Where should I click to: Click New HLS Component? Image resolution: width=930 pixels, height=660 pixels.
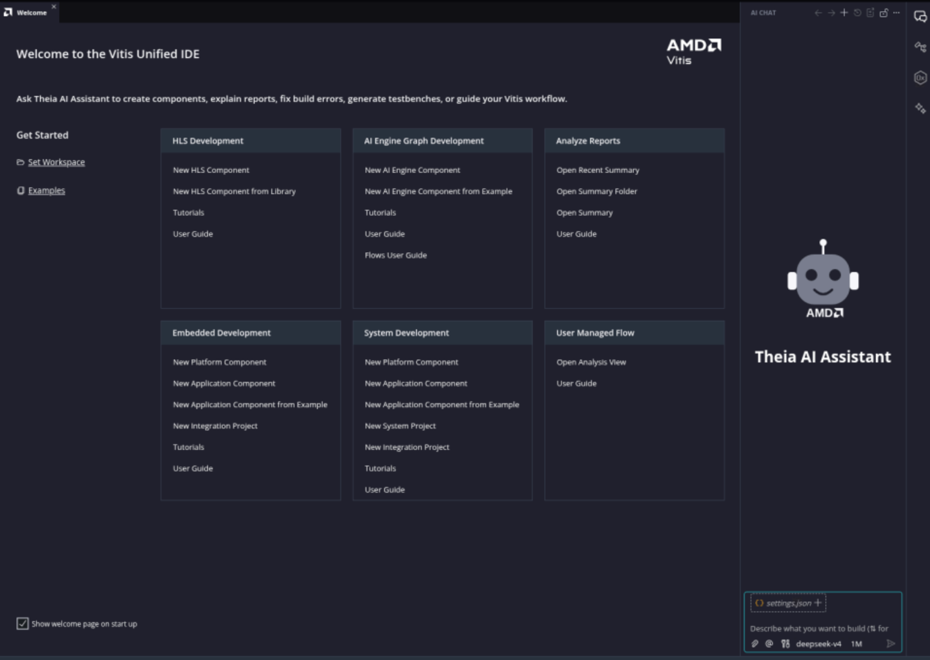[x=211, y=170]
